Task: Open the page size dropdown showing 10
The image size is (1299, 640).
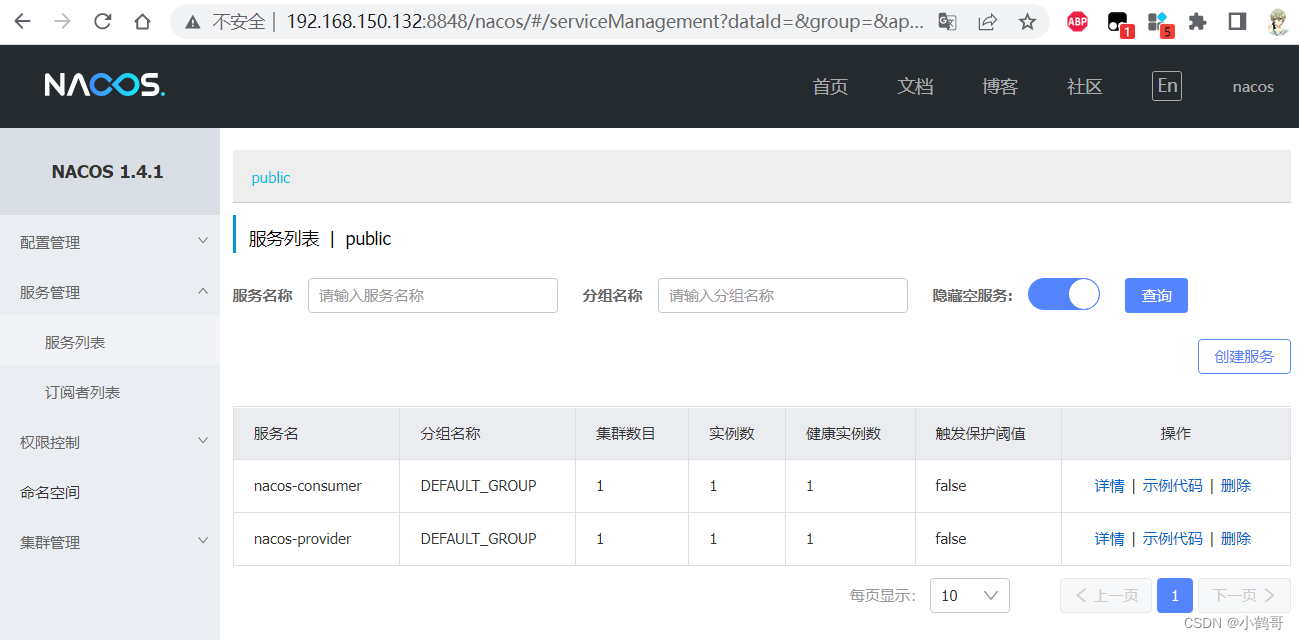Action: [x=970, y=595]
